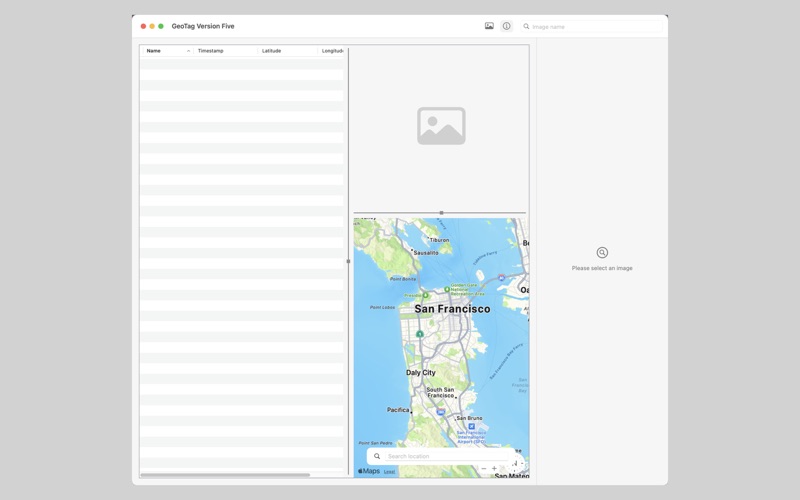Screen dimensions: 800x500
Task: Click the magnifier icon in Image name search
Action: click(526, 27)
